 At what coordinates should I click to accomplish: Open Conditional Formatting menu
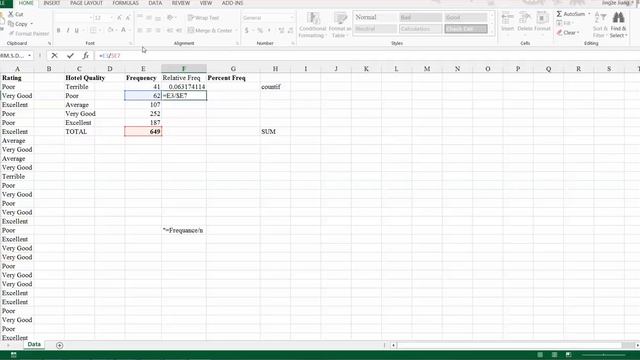coord(312,25)
